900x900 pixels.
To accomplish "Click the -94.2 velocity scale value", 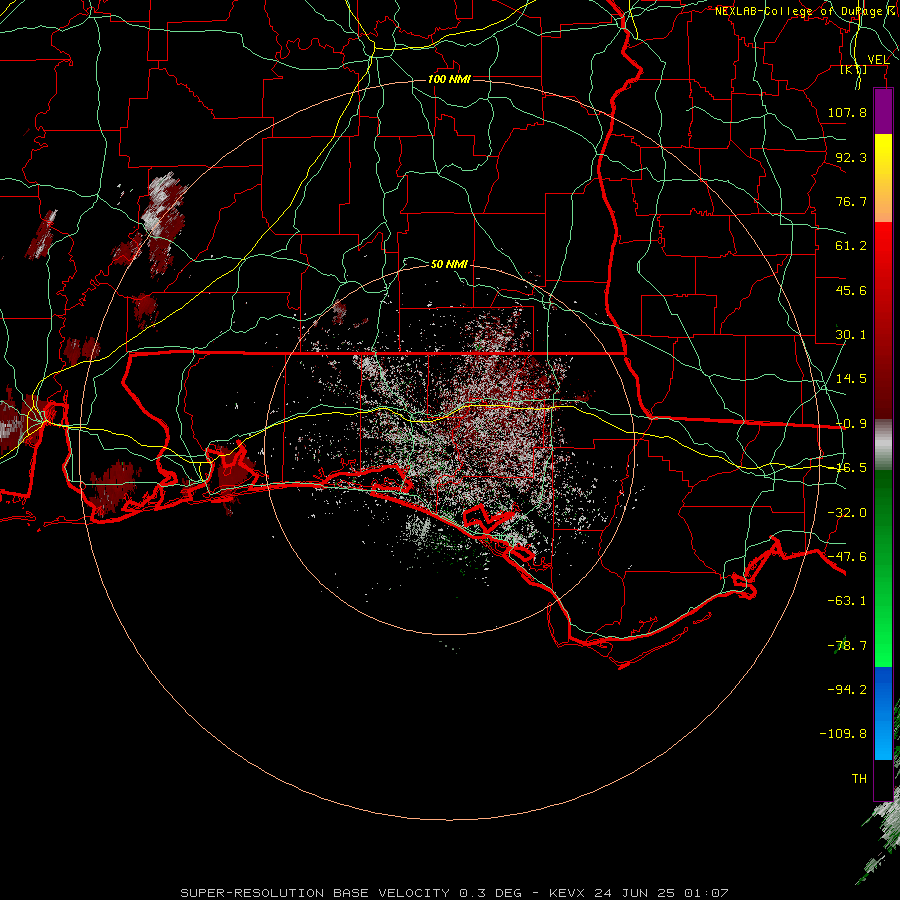I will [x=847, y=689].
